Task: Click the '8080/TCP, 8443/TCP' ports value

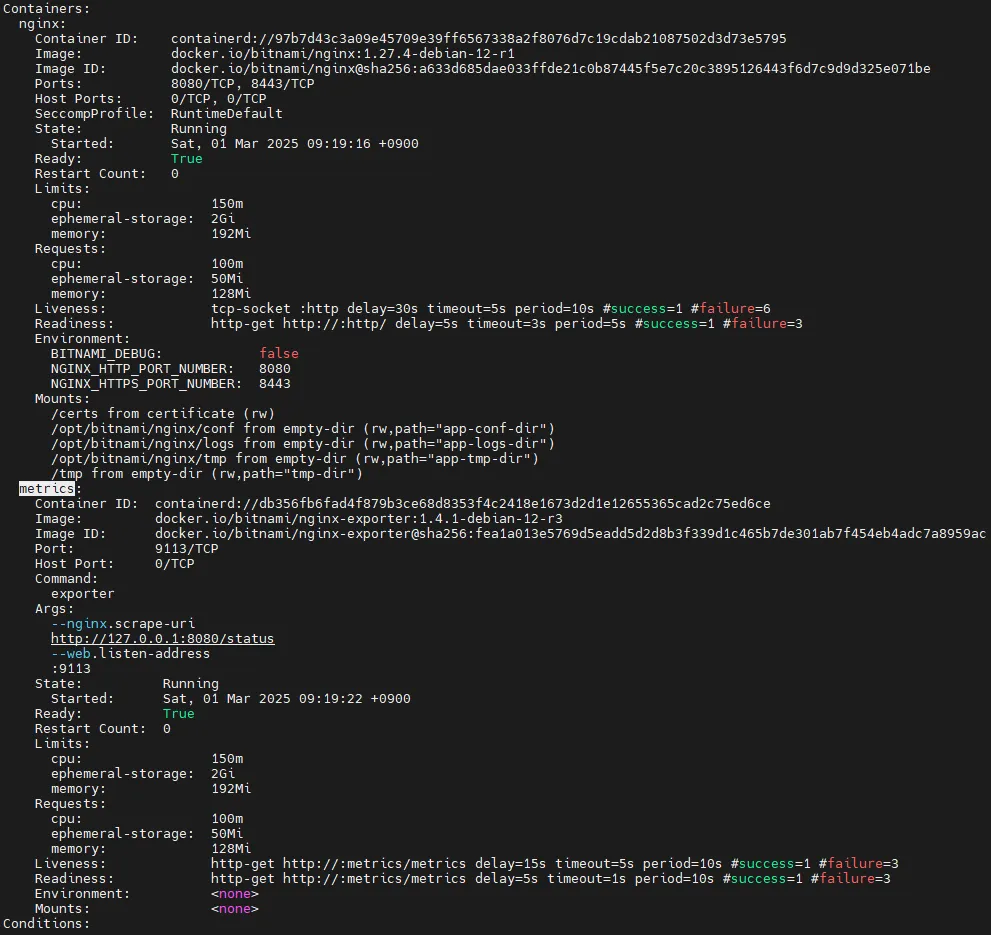Action: (x=242, y=83)
